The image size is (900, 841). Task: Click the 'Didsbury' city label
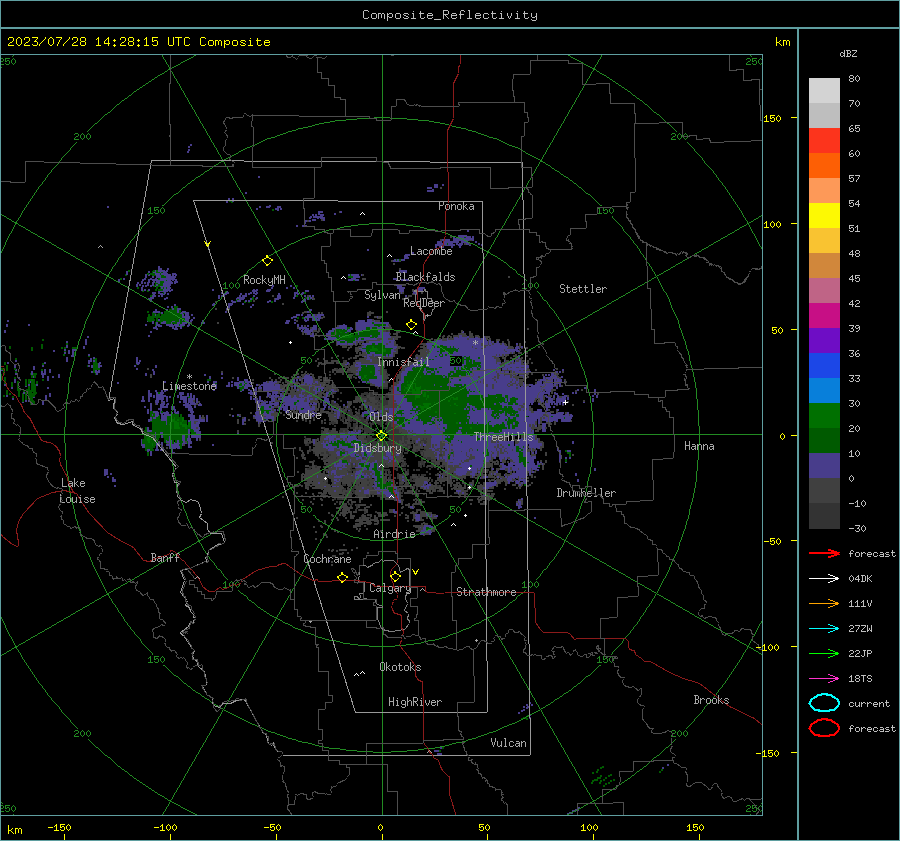pos(377,448)
